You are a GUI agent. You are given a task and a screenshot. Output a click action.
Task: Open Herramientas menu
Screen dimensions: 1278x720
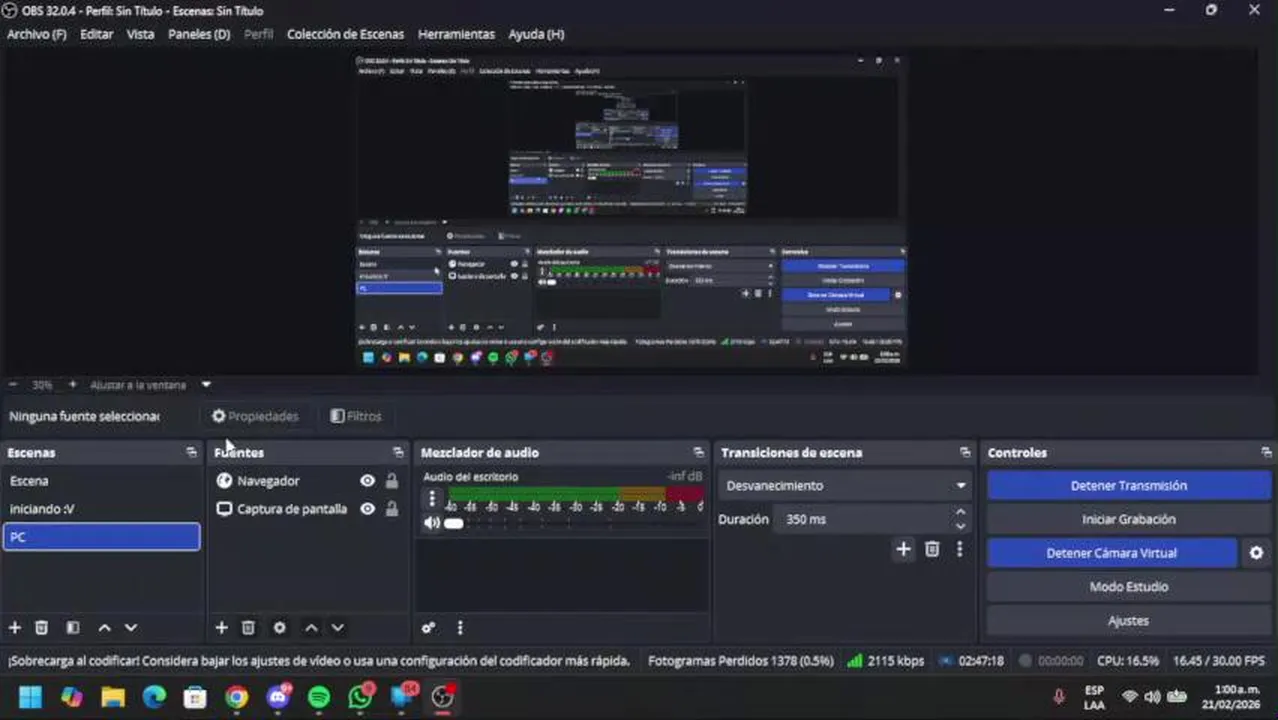[x=456, y=34]
